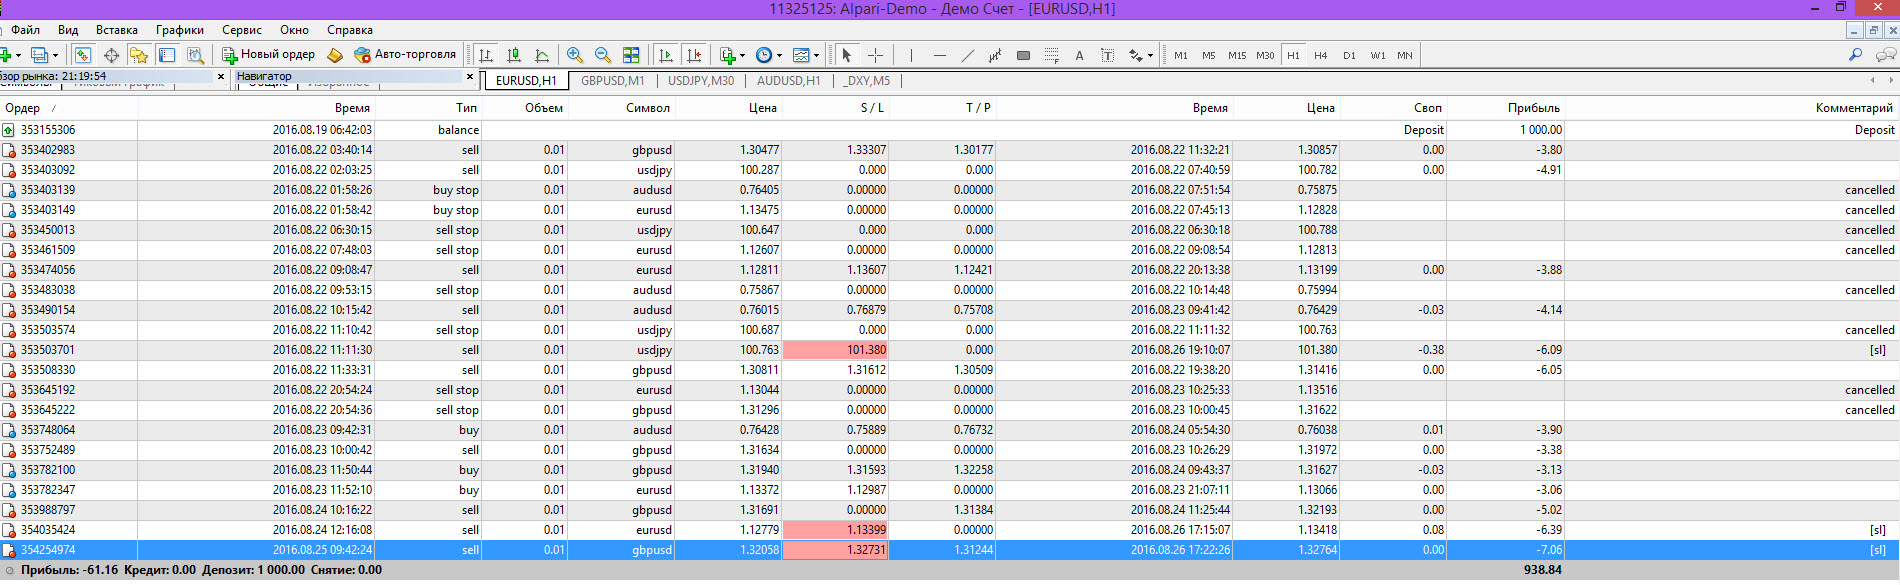The width and height of the screenshot is (1900, 585).
Task: Select the H4 timeframe button
Action: (1321, 55)
